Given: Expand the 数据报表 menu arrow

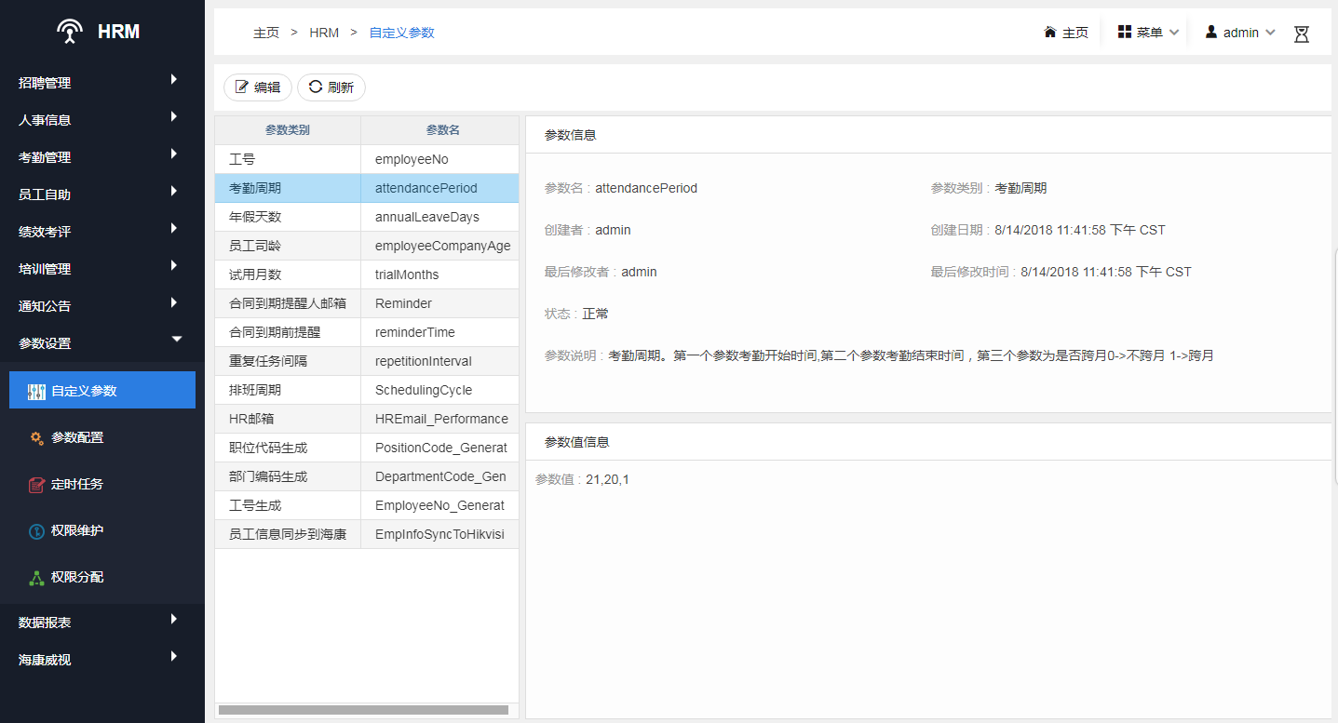Looking at the screenshot, I should click(x=174, y=620).
